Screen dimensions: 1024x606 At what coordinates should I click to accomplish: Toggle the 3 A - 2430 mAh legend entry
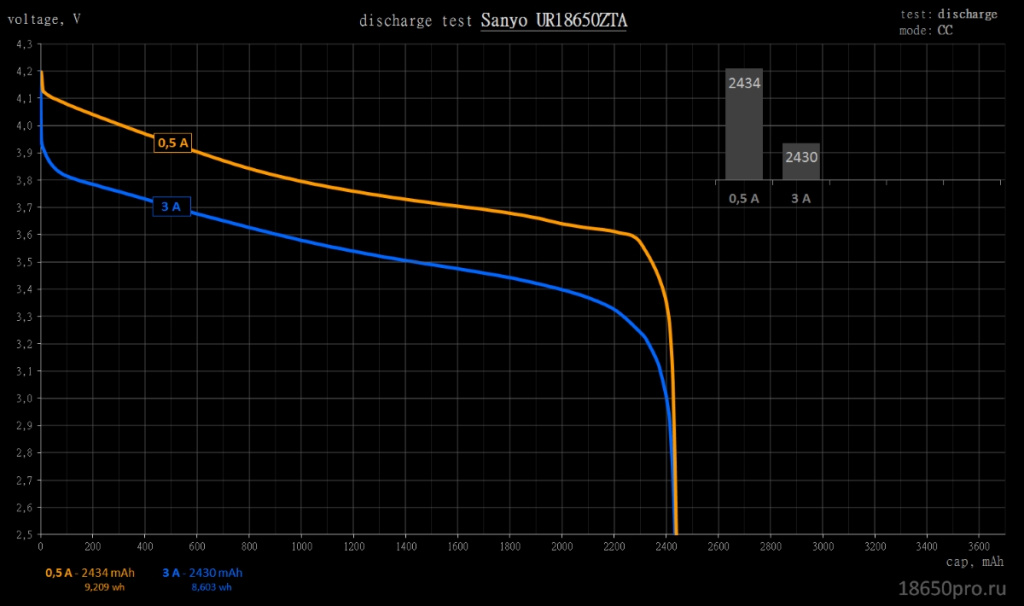point(202,573)
